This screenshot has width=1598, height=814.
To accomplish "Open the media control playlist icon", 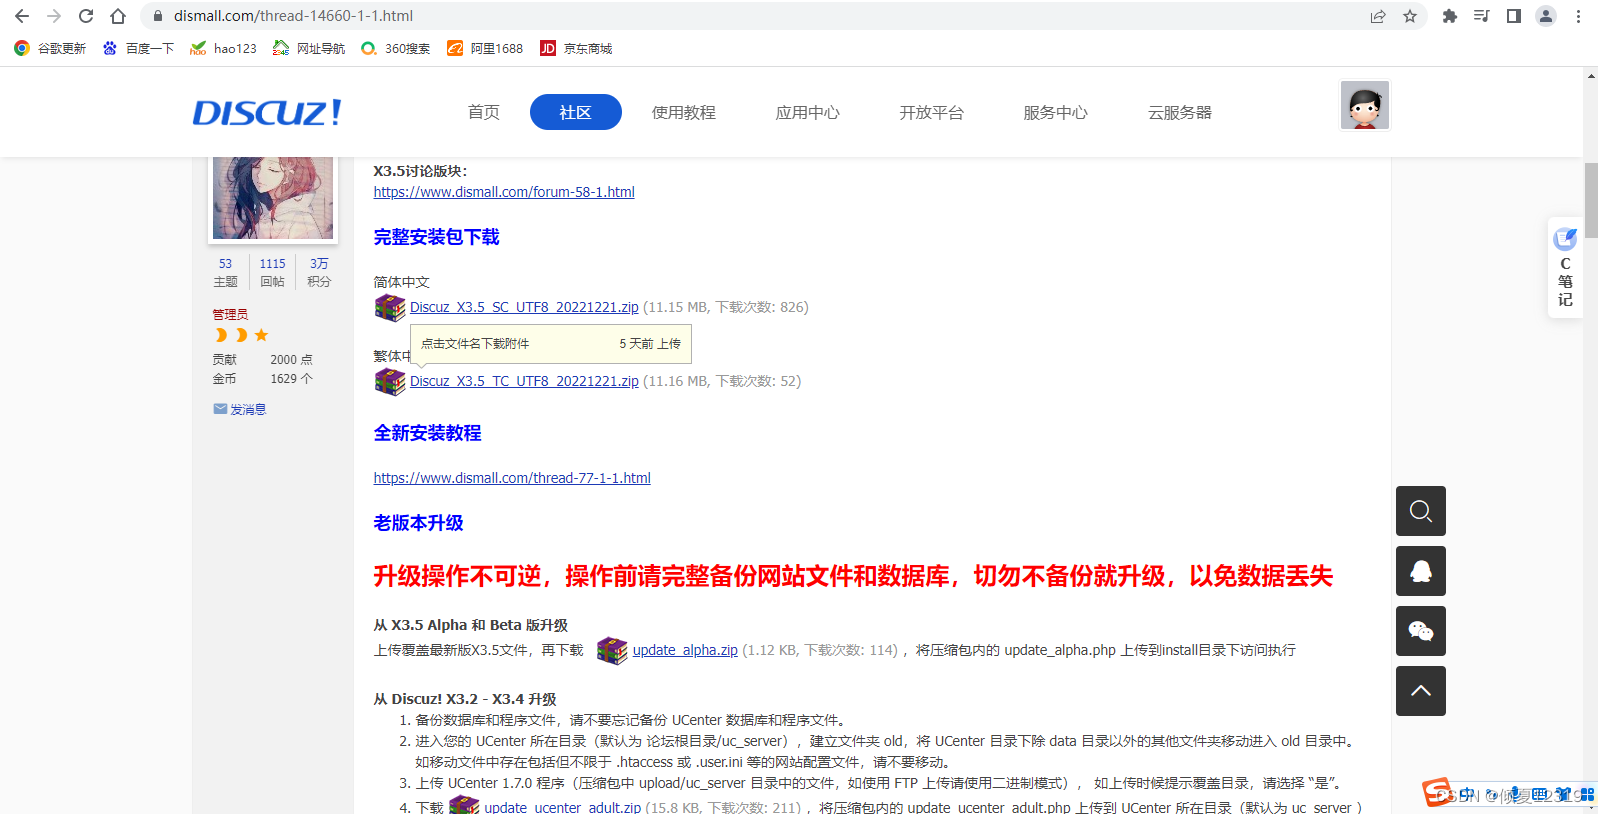I will [x=1482, y=16].
